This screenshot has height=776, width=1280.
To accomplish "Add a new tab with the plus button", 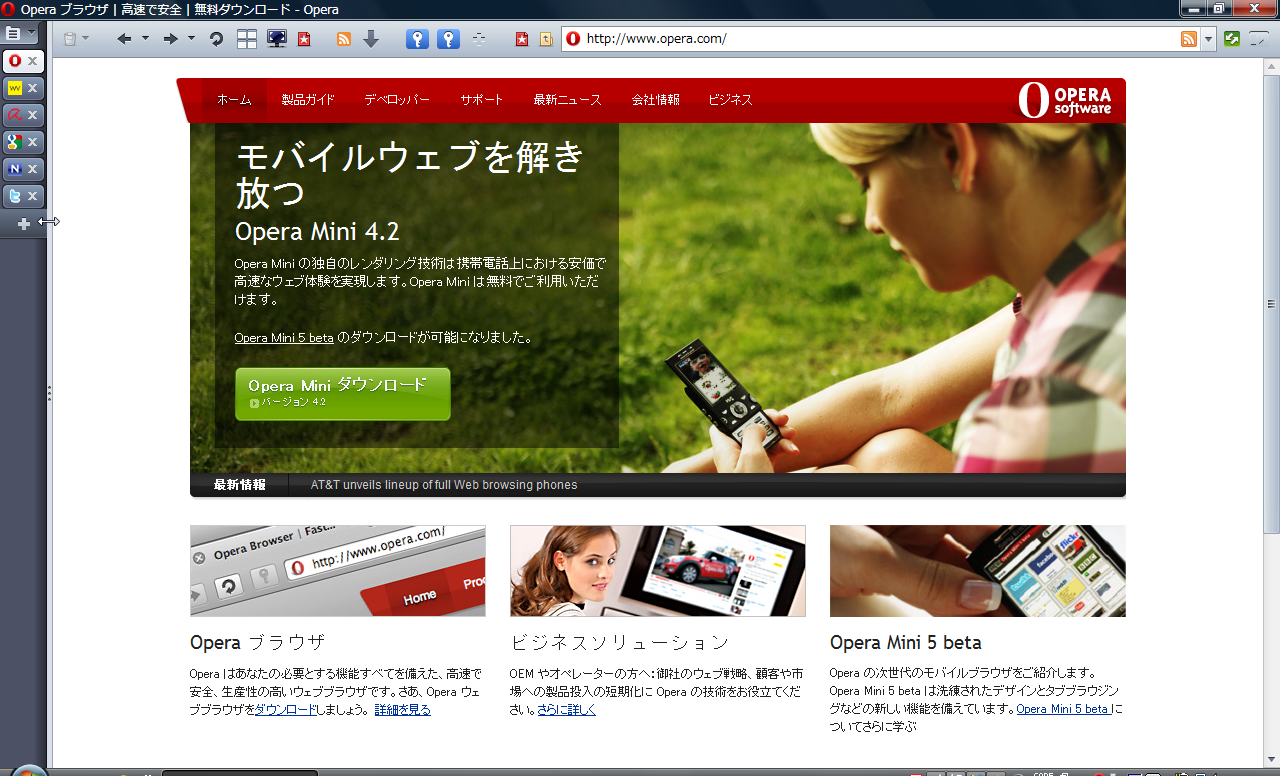I will 24,224.
